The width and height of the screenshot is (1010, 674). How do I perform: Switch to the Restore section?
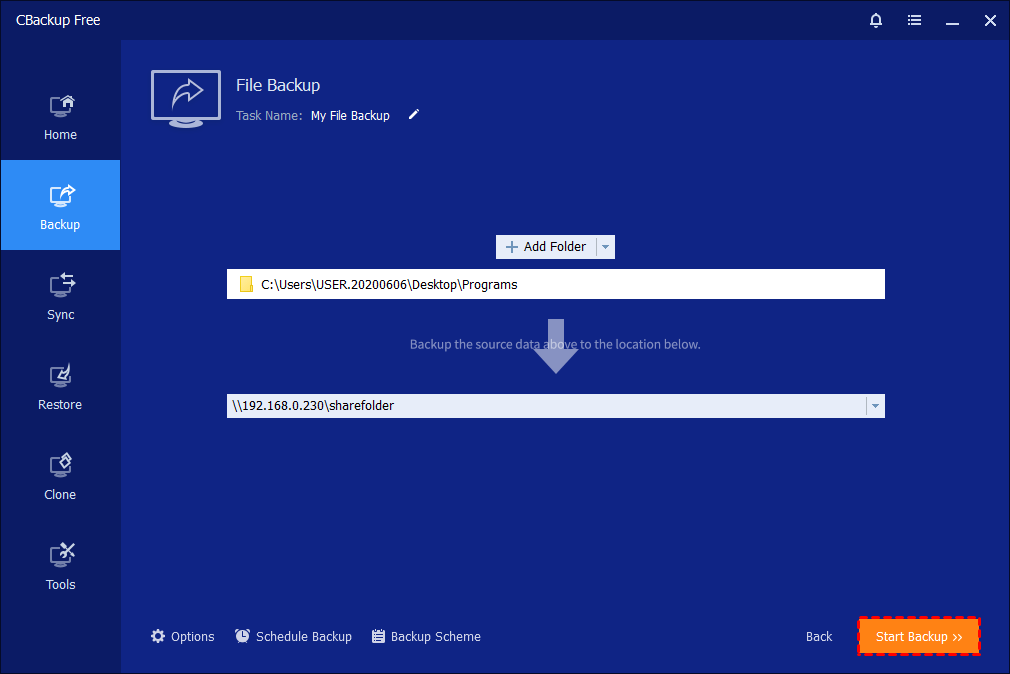coord(60,386)
